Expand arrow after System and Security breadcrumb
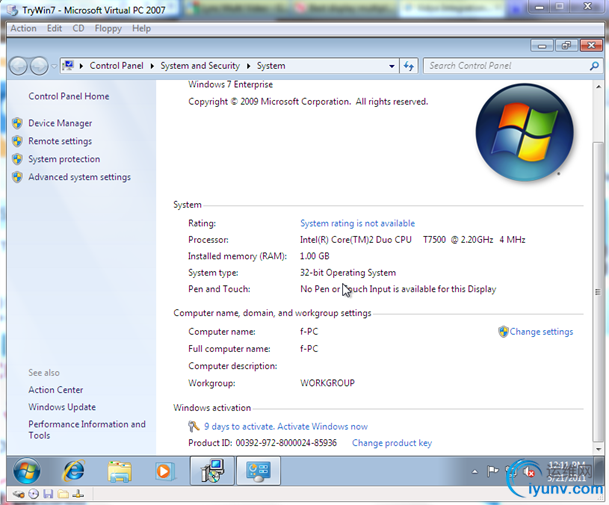Image resolution: width=609 pixels, height=505 pixels. point(248,66)
